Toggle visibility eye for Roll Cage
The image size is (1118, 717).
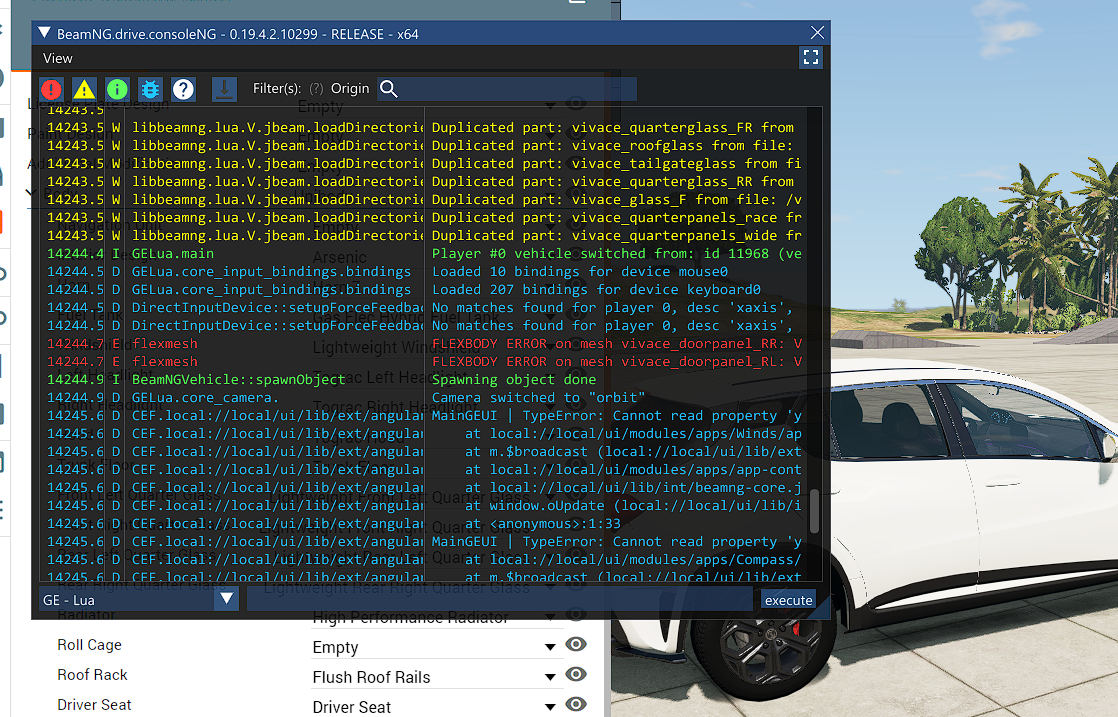pyautogui.click(x=576, y=644)
